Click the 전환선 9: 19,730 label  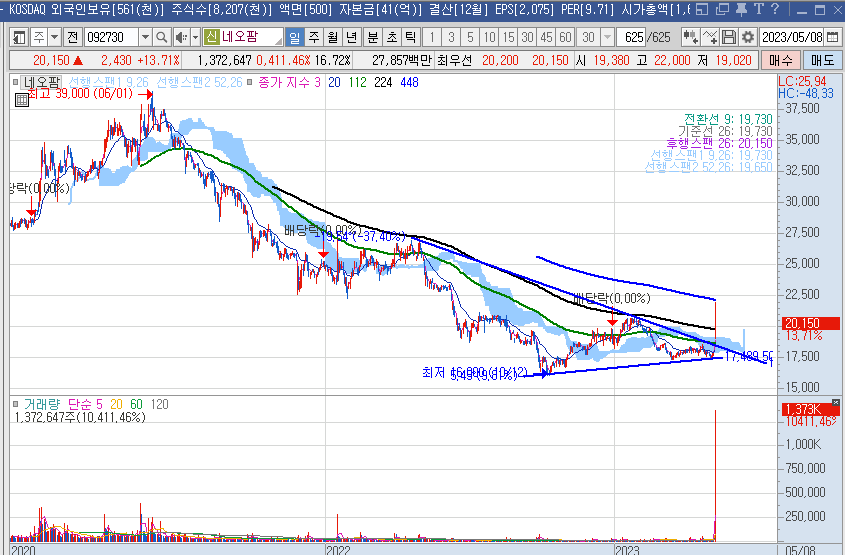click(x=728, y=119)
